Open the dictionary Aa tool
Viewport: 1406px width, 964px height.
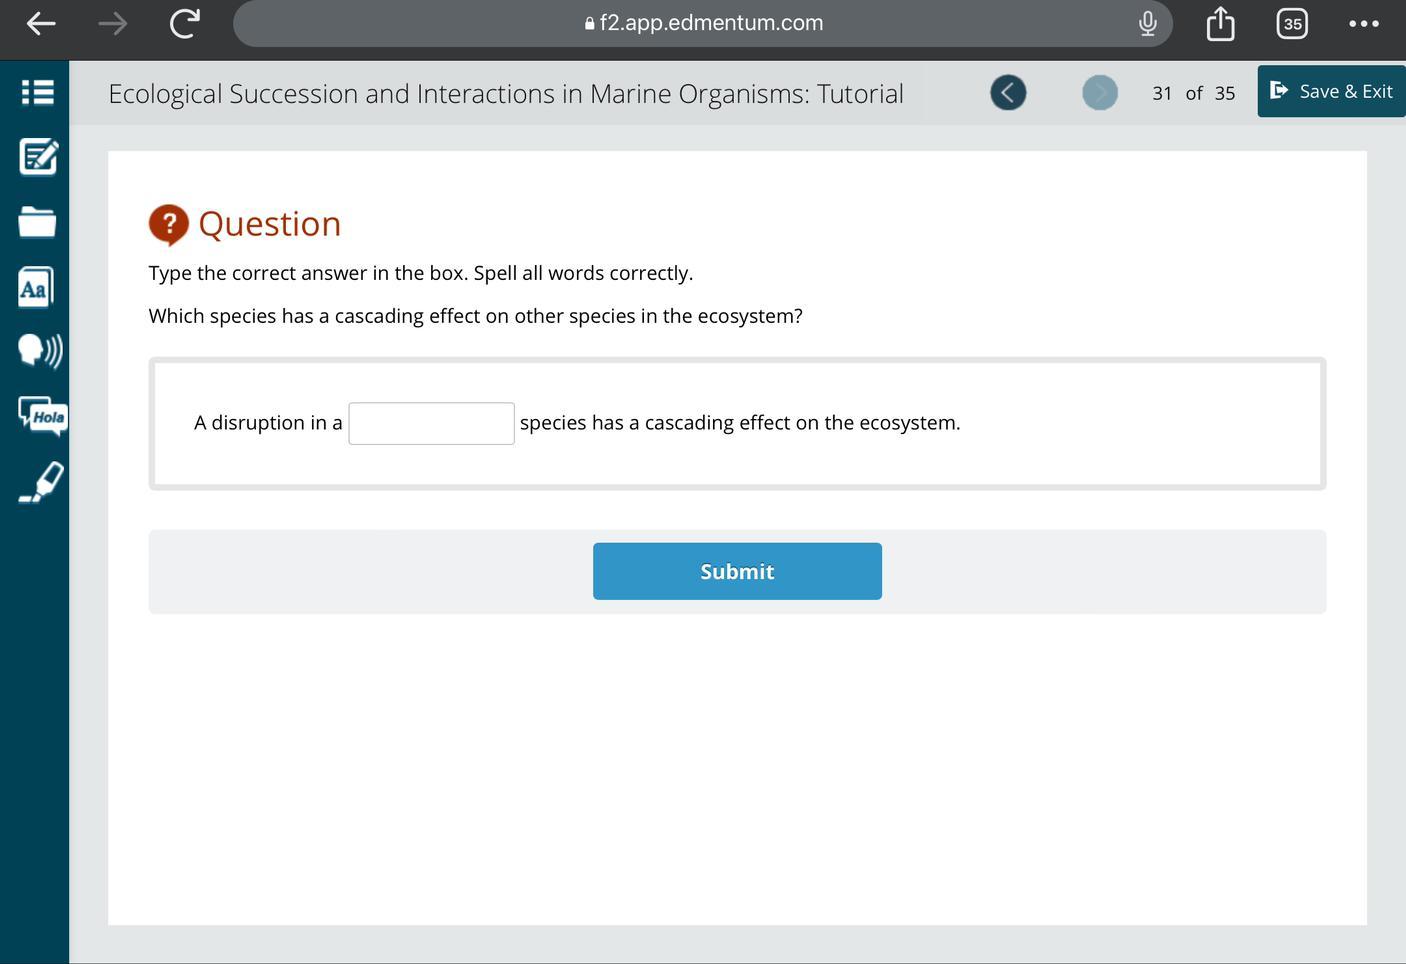click(x=35, y=288)
